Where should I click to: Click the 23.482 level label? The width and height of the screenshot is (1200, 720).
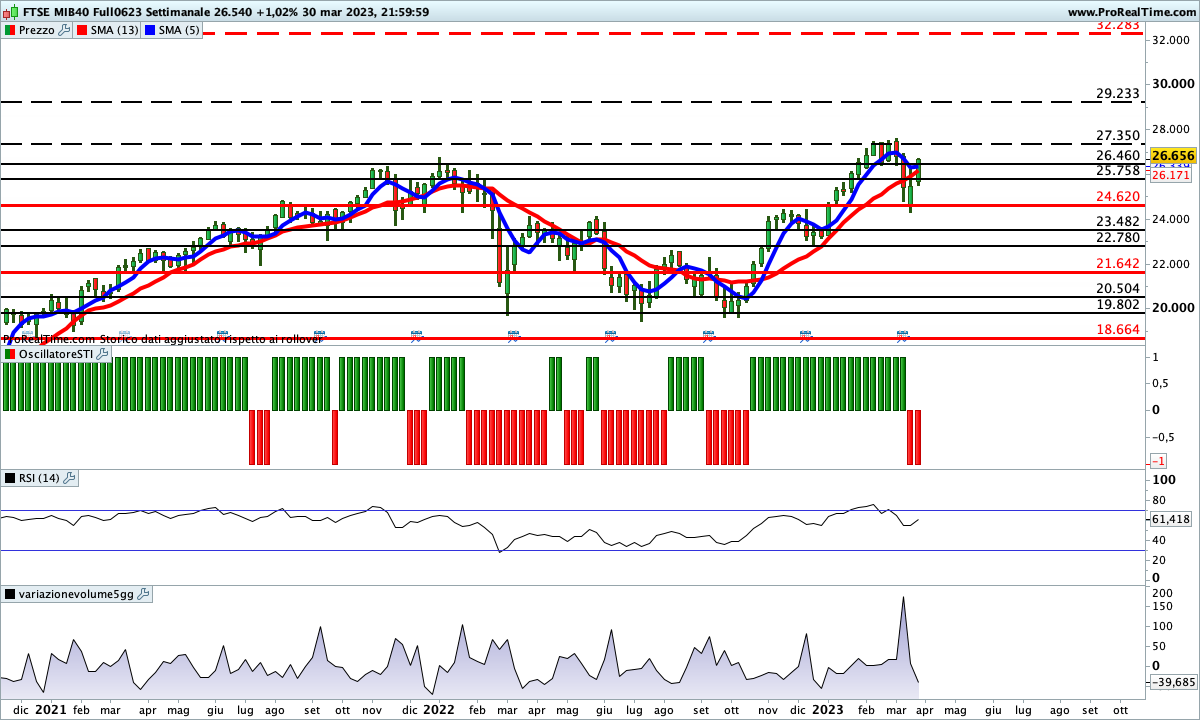pyautogui.click(x=1118, y=221)
